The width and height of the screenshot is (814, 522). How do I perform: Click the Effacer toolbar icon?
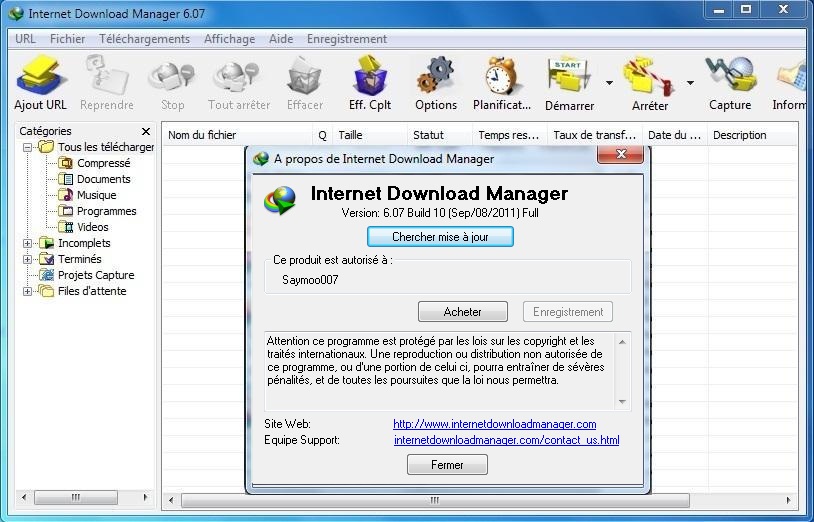tap(305, 76)
